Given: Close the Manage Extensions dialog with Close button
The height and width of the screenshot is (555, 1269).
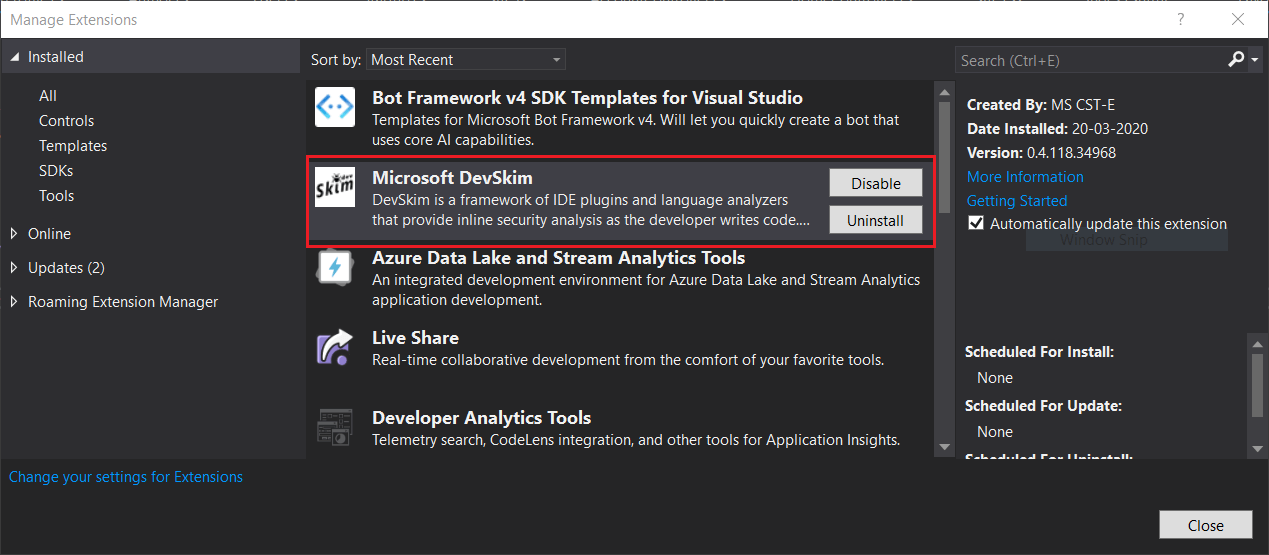Looking at the screenshot, I should (x=1206, y=525).
